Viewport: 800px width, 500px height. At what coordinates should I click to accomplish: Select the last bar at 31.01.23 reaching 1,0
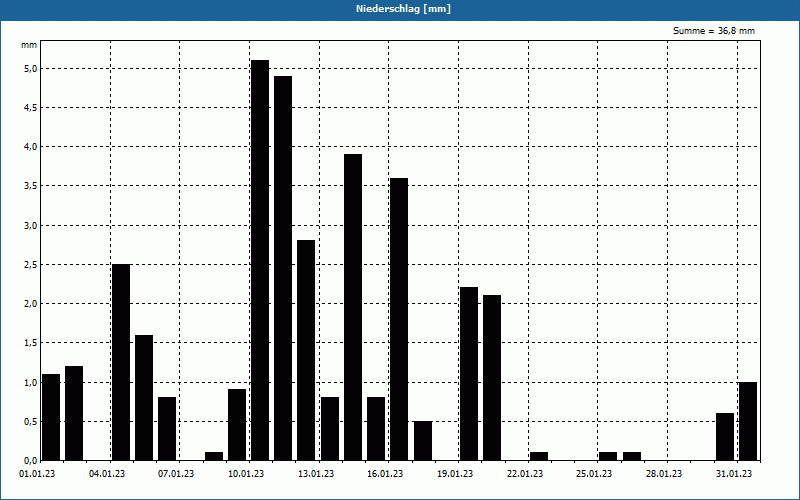(748, 421)
